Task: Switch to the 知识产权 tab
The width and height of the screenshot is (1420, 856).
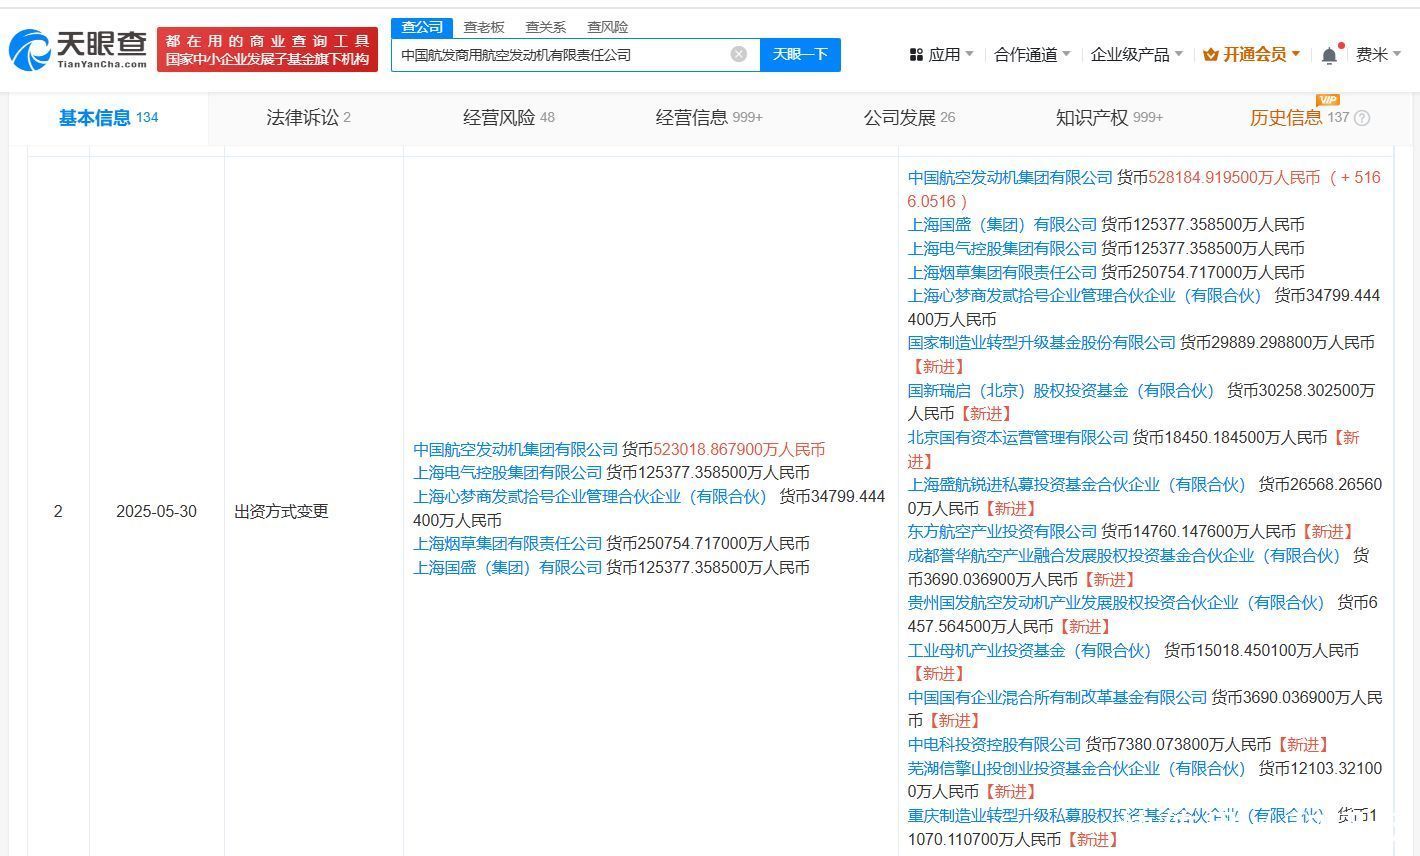Action: click(x=1109, y=118)
